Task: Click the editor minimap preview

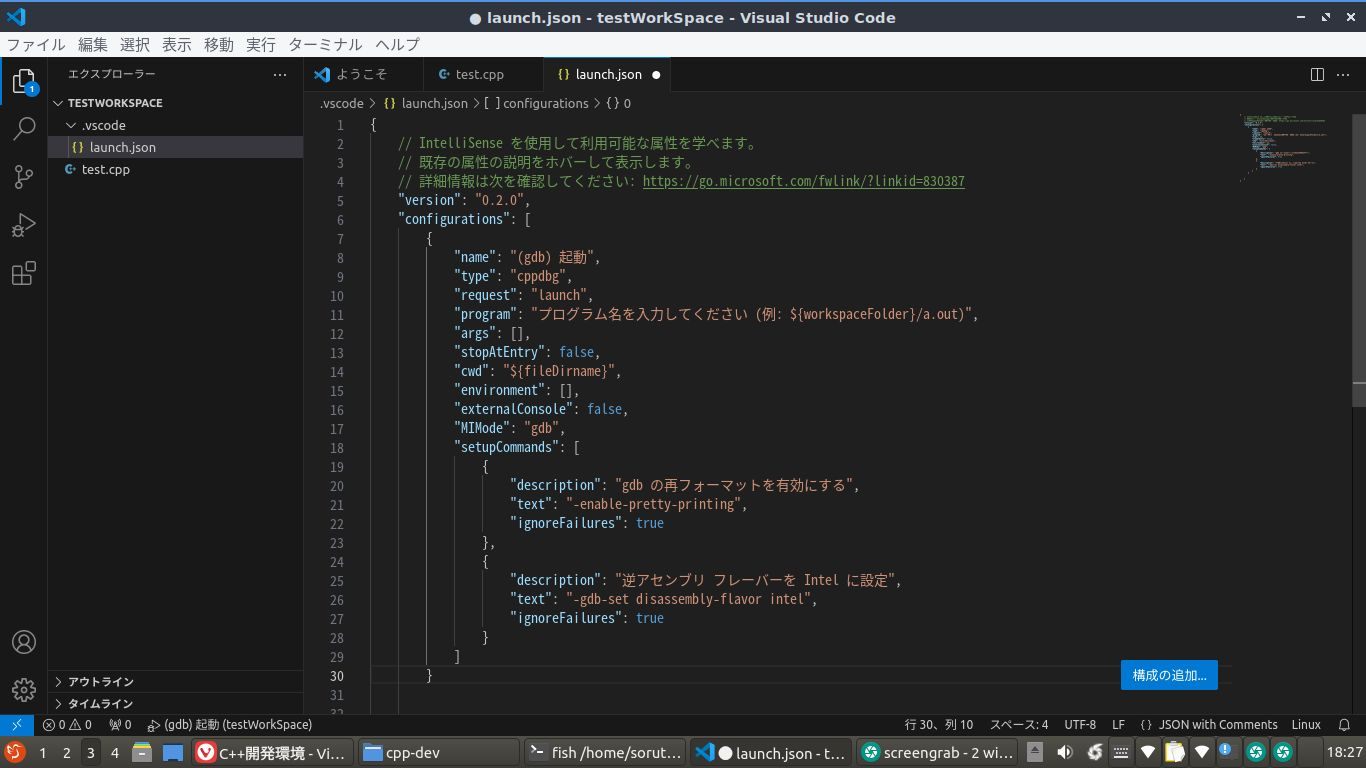Action: 1287,148
